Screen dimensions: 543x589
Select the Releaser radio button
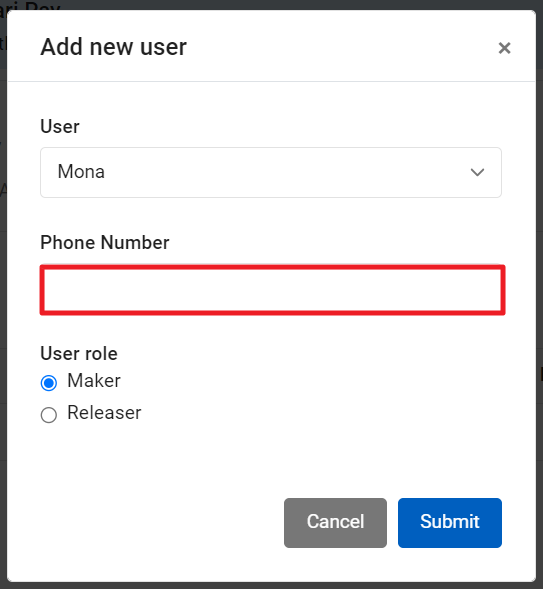49,415
